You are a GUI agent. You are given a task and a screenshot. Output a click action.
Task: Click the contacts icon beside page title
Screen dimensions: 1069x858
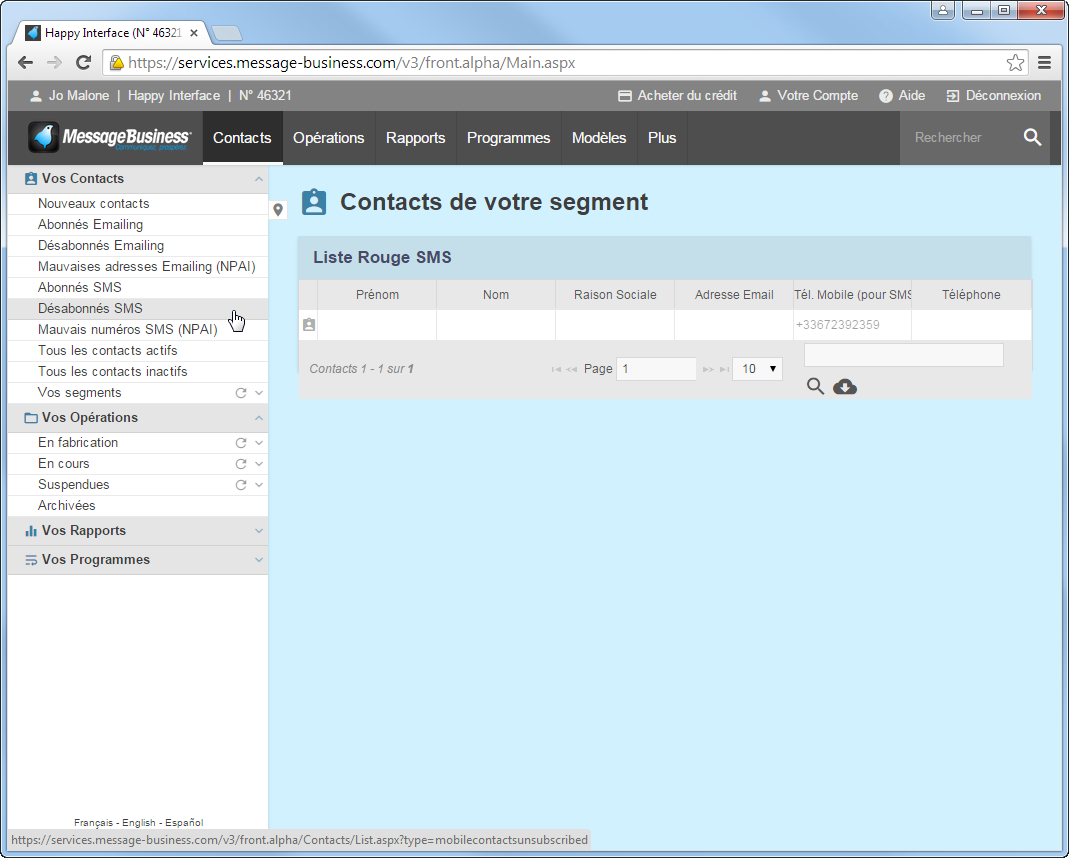tap(314, 202)
